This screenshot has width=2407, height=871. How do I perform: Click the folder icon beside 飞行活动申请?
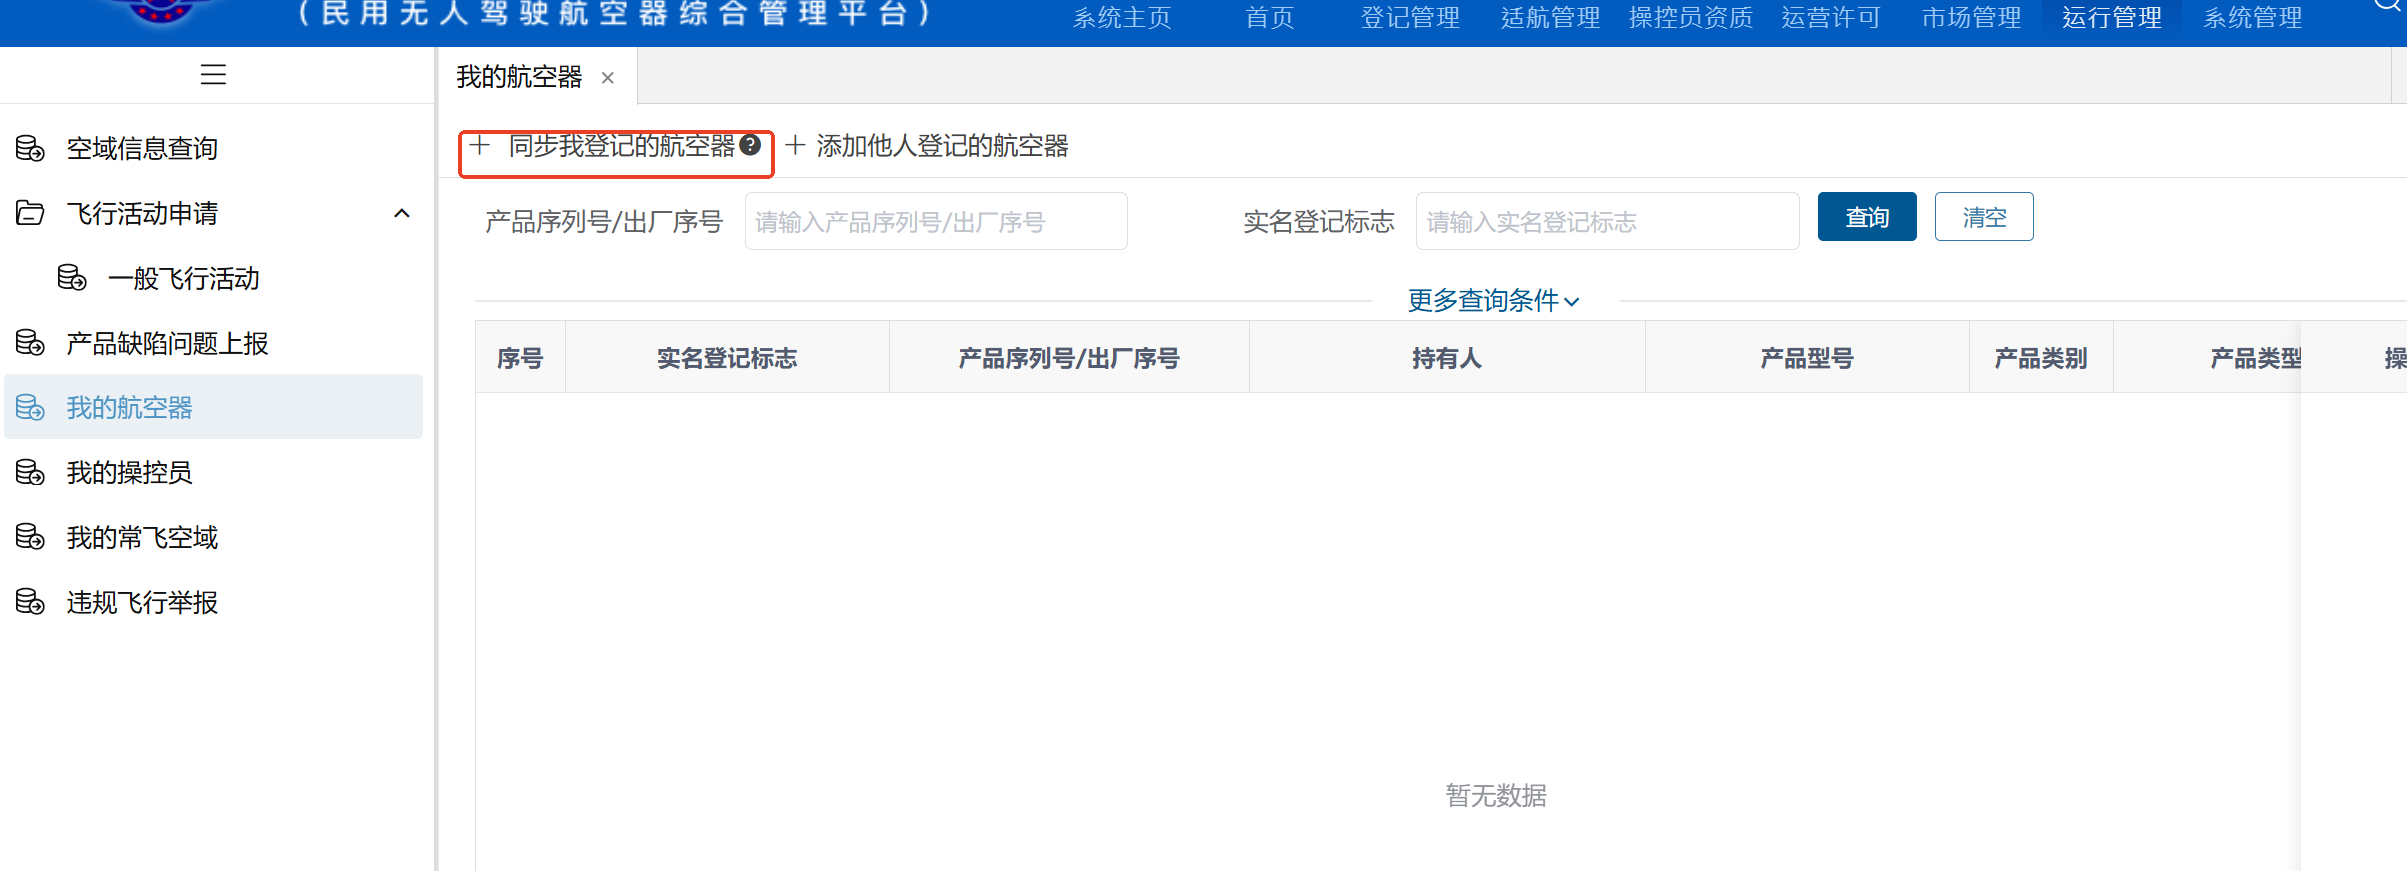[30, 213]
